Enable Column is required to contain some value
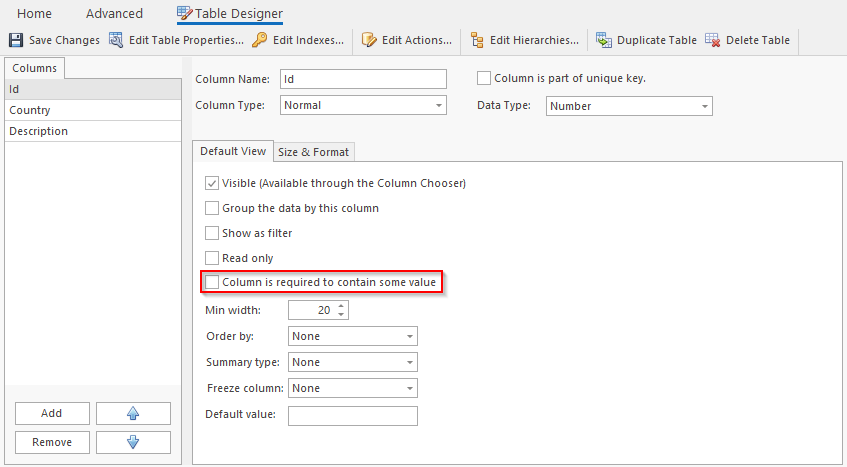The width and height of the screenshot is (847, 467). (212, 282)
